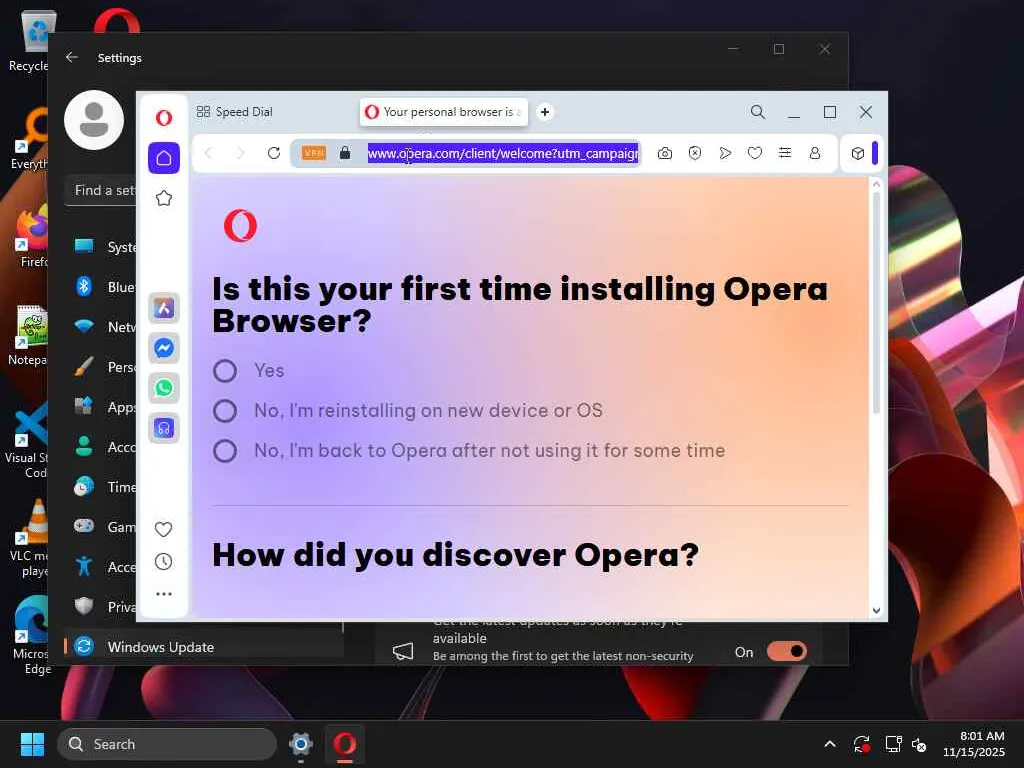Click the muted volume tray icon
The image size is (1024, 768).
click(919, 744)
